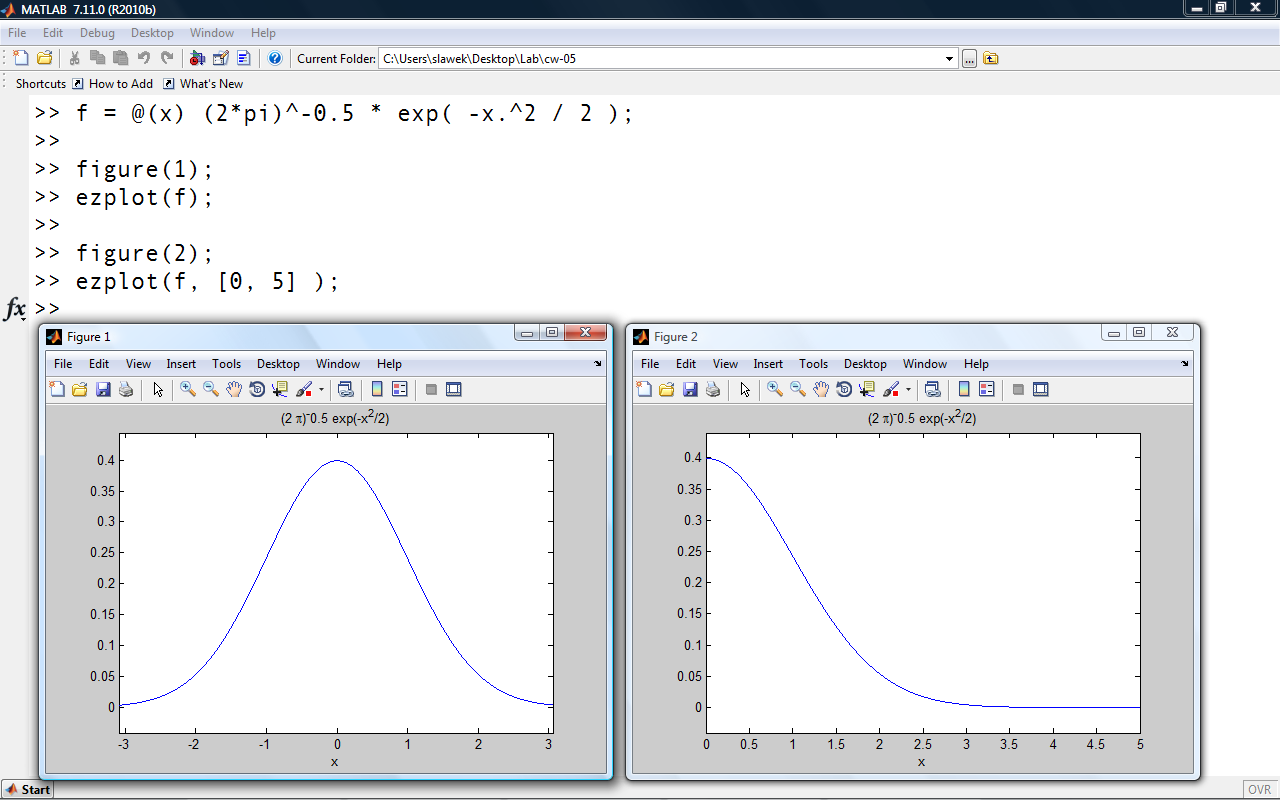Insert Legend in Figure 1
1280x800 pixels.
coord(400,390)
